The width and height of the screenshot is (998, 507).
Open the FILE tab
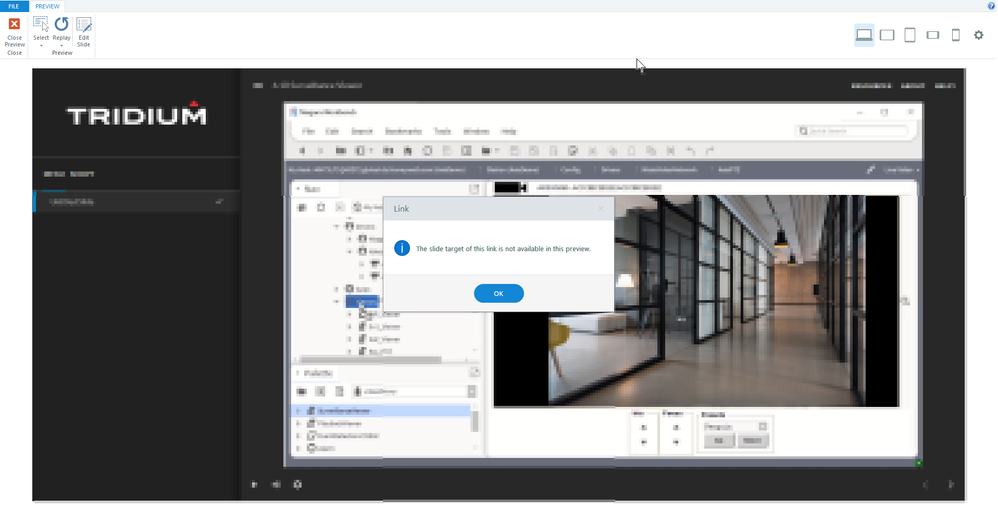coord(13,6)
